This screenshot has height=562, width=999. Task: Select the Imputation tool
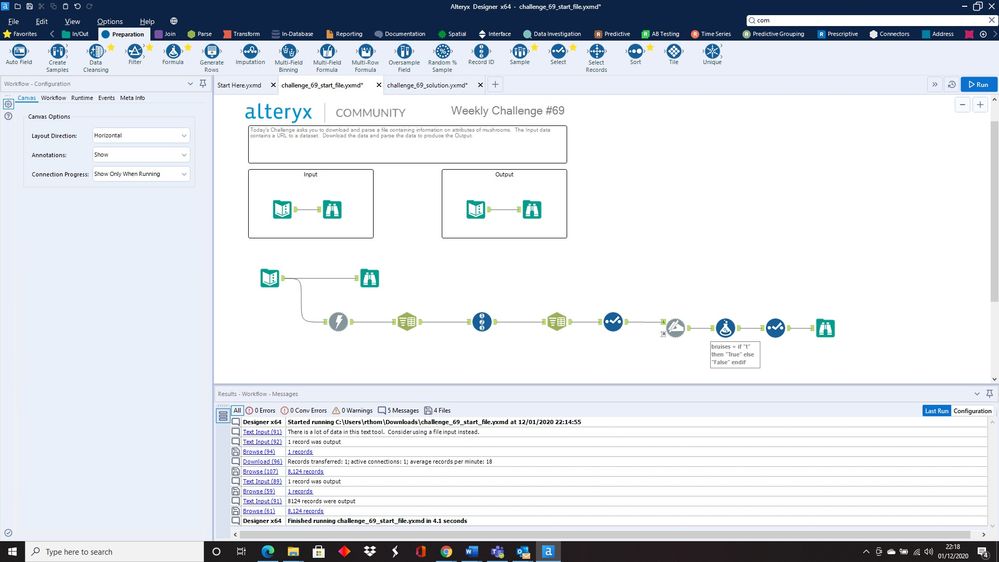250,55
